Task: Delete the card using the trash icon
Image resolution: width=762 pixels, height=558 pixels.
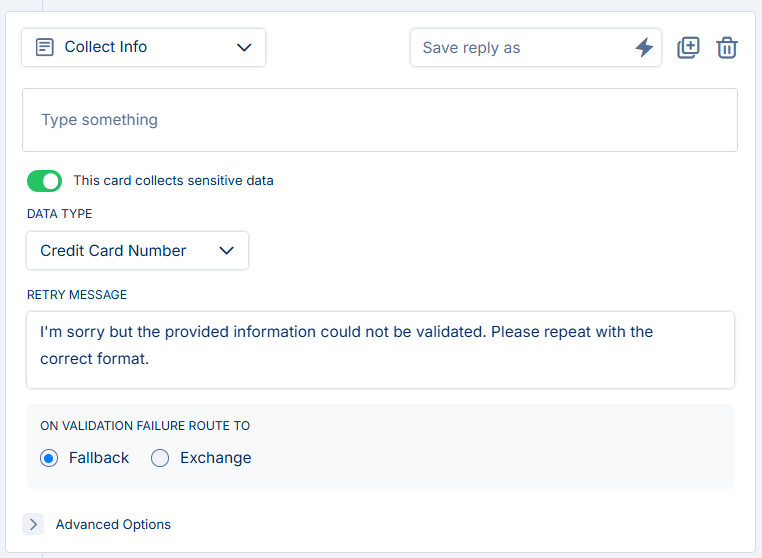Action: tap(727, 48)
